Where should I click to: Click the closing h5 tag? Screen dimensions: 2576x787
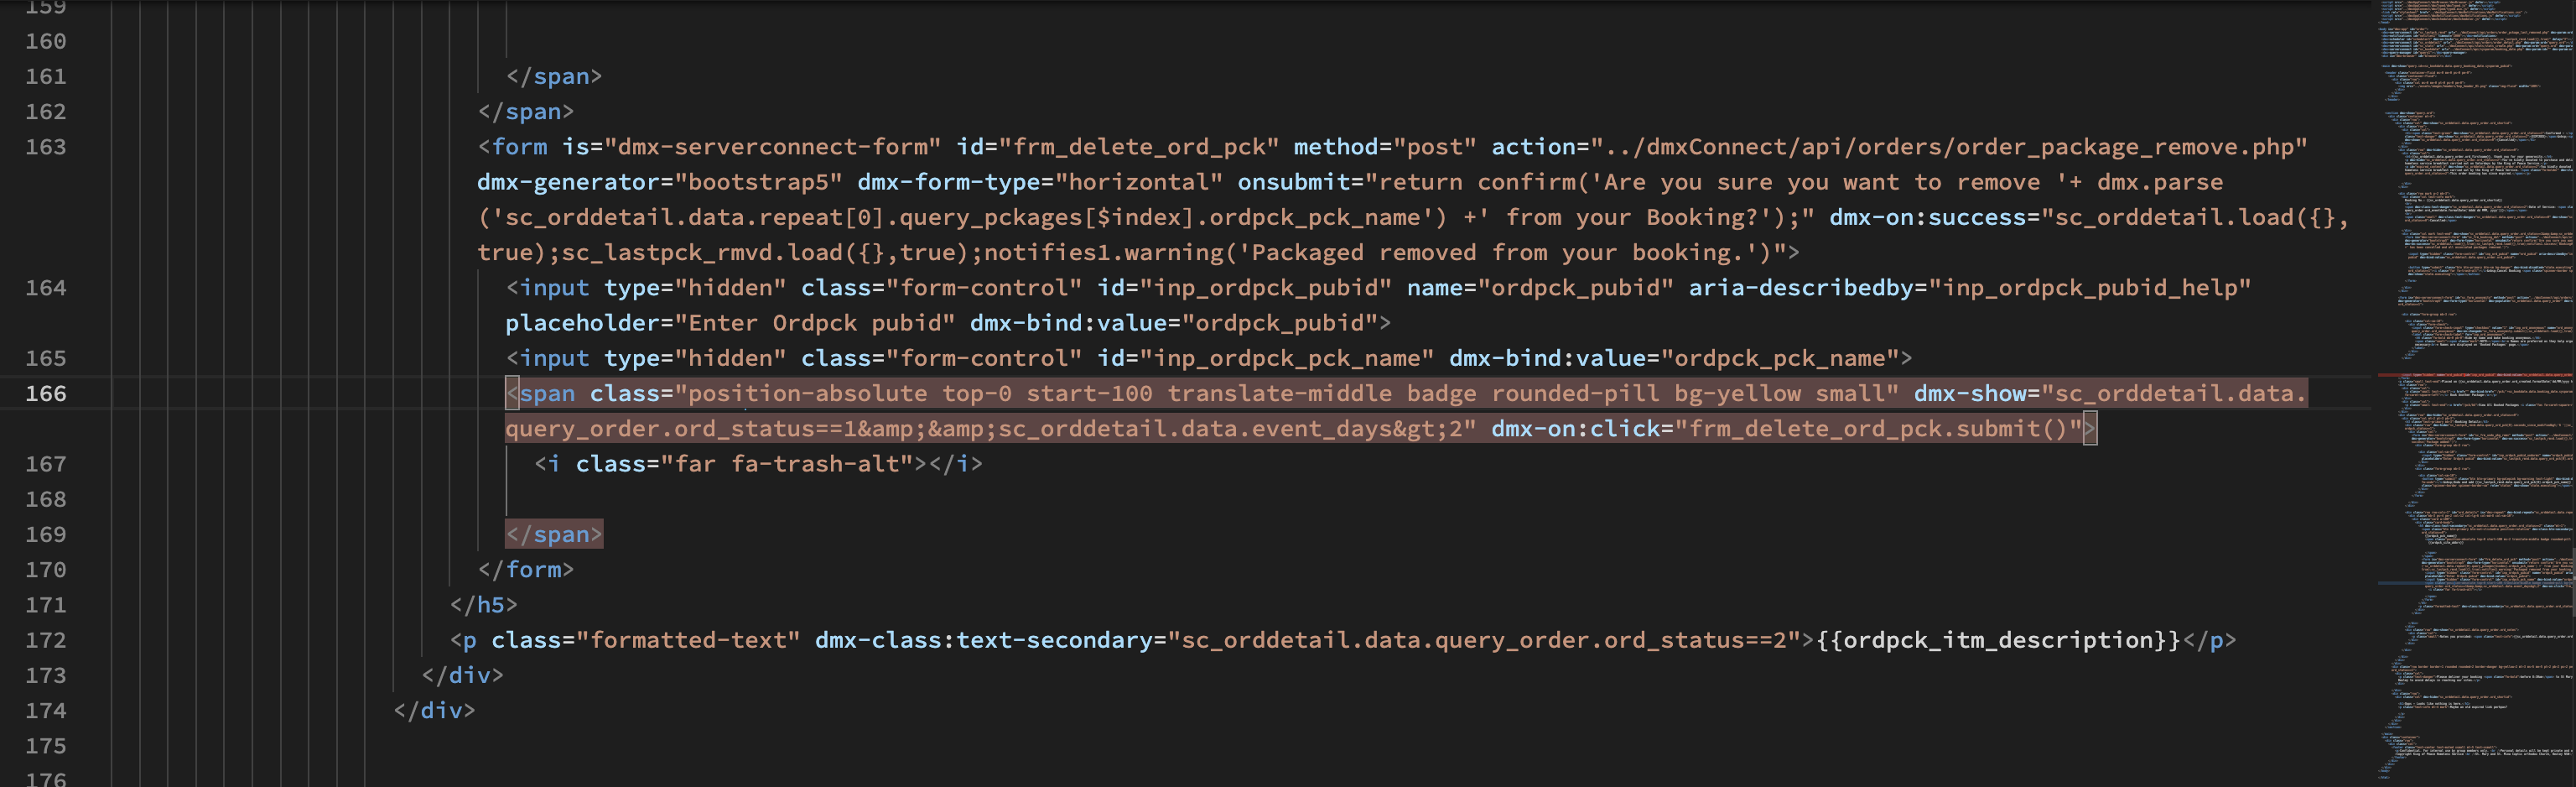(x=483, y=605)
